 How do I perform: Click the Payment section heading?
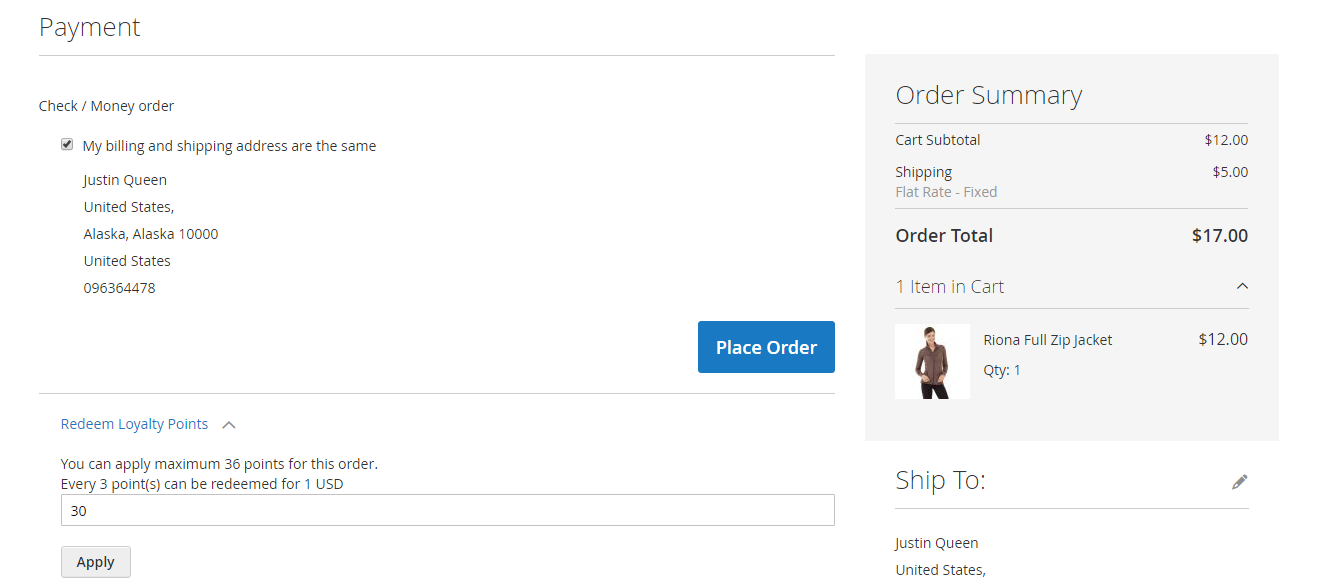tap(90, 27)
